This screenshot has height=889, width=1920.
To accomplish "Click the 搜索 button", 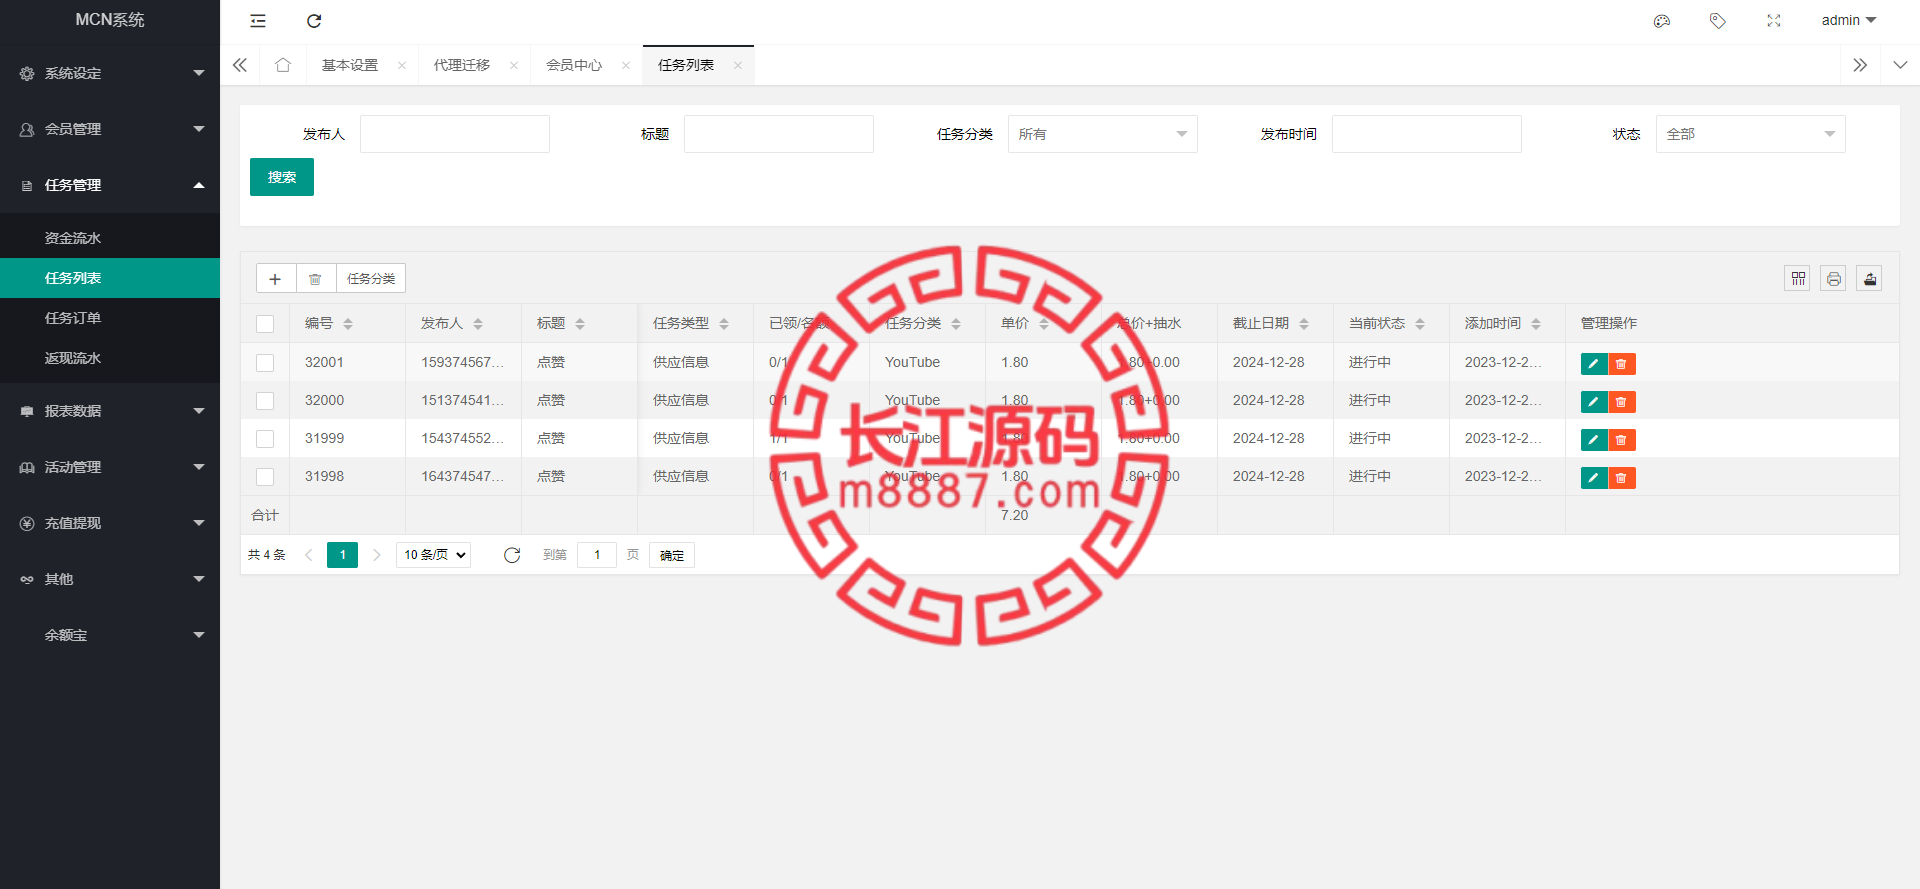I will coord(282,177).
